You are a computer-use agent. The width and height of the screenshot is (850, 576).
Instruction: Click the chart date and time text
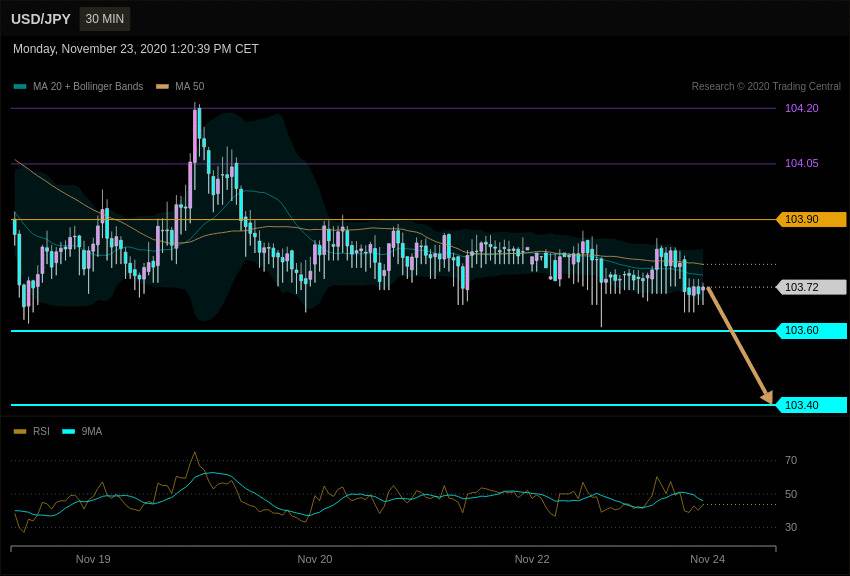[136, 49]
